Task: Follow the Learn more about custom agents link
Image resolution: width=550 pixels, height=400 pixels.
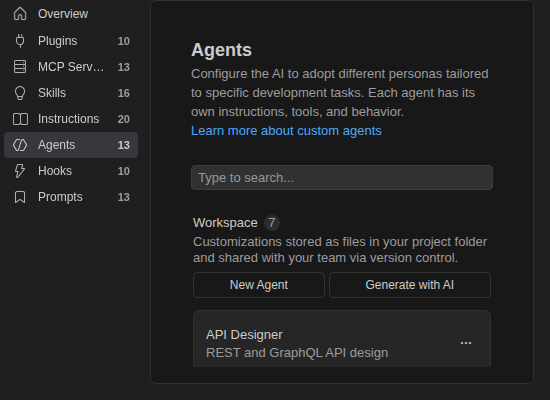Action: 286,131
